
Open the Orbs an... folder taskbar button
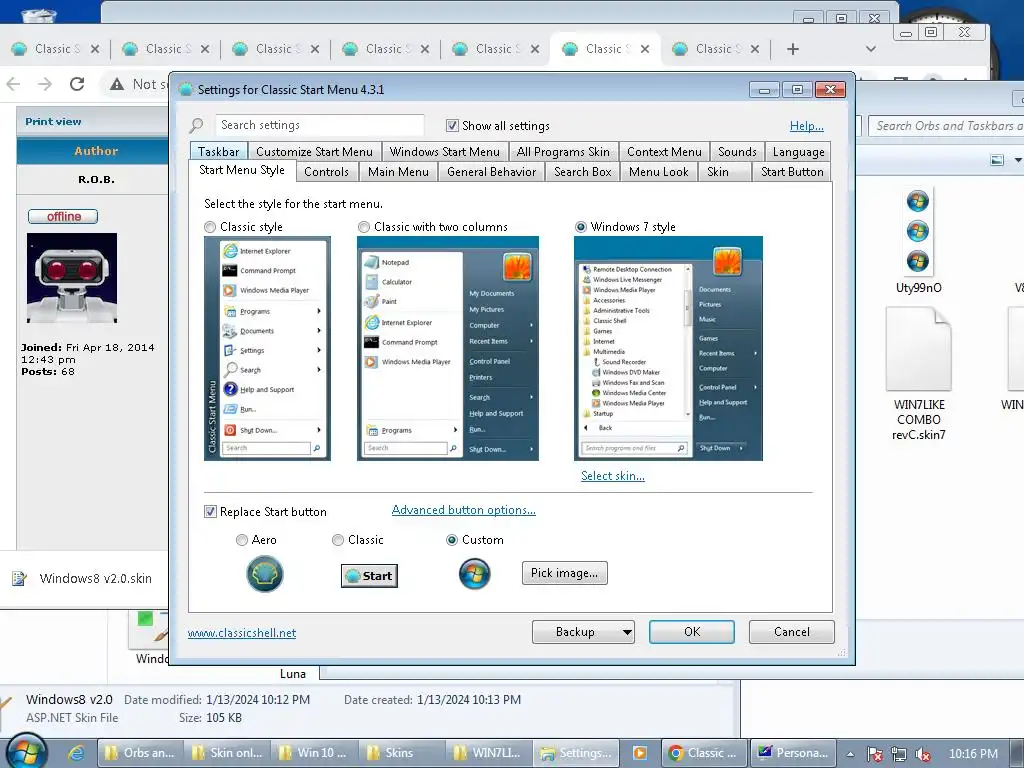pyautogui.click(x=140, y=753)
